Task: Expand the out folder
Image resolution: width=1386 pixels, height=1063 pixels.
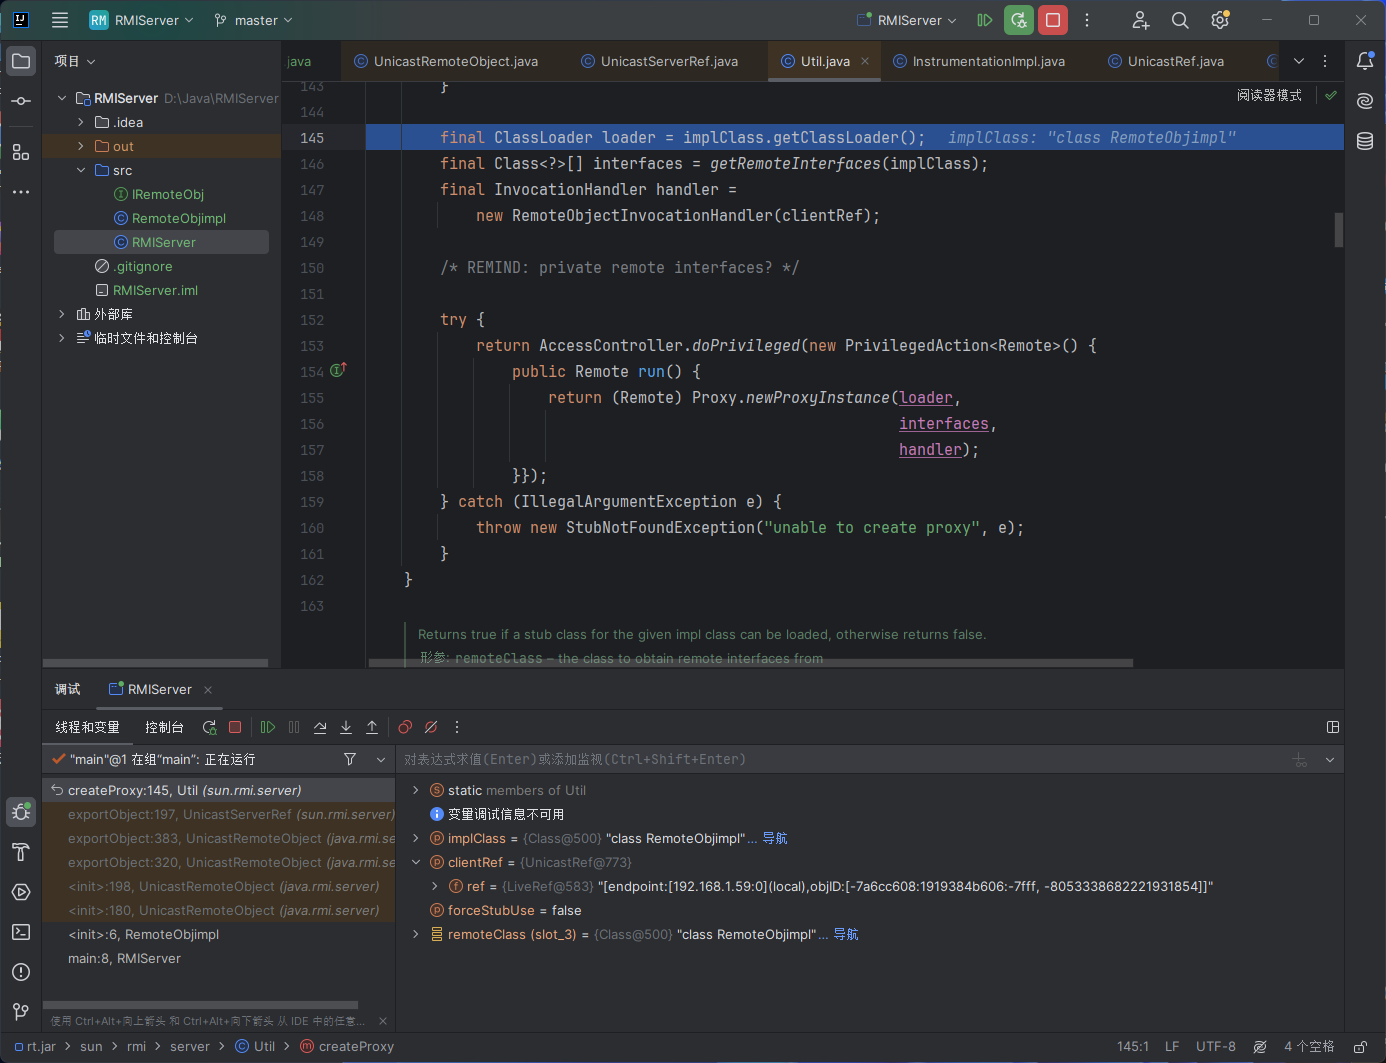Action: (81, 146)
